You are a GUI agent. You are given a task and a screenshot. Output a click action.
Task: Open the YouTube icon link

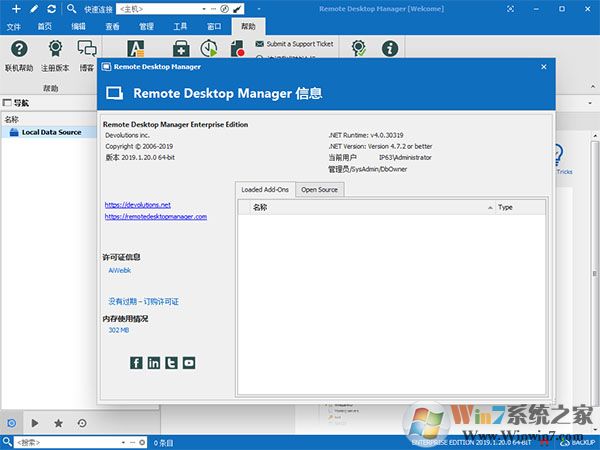189,363
